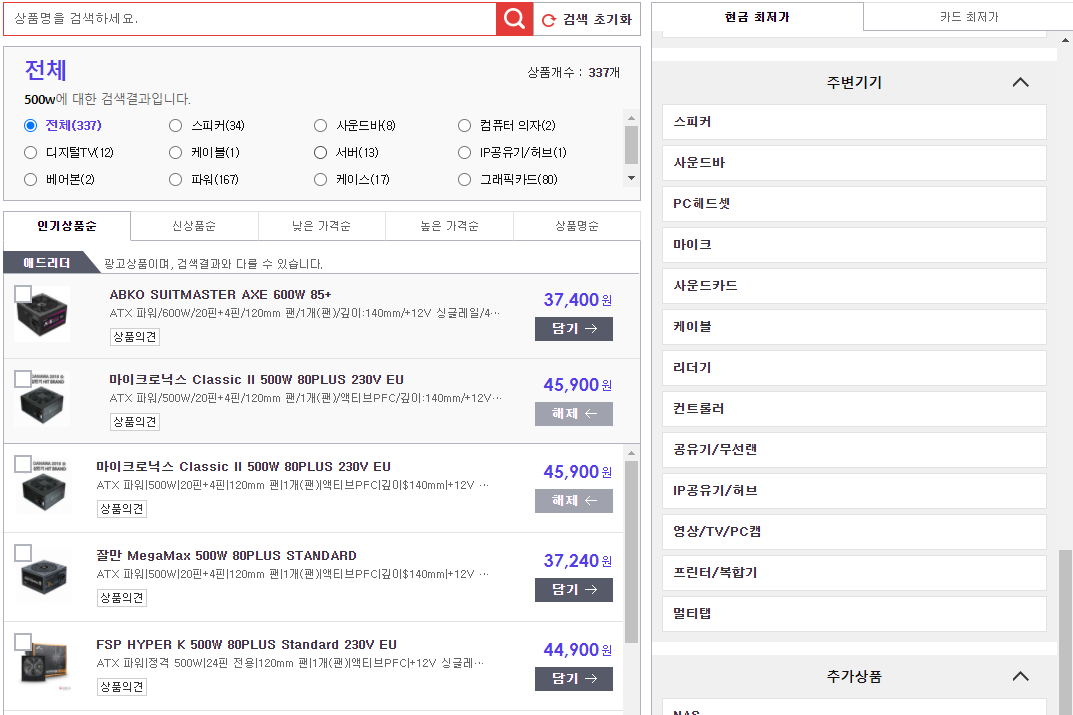
Task: Tick checkbox for ABKO SUITMASTER AXE 600W
Action: coord(23,294)
